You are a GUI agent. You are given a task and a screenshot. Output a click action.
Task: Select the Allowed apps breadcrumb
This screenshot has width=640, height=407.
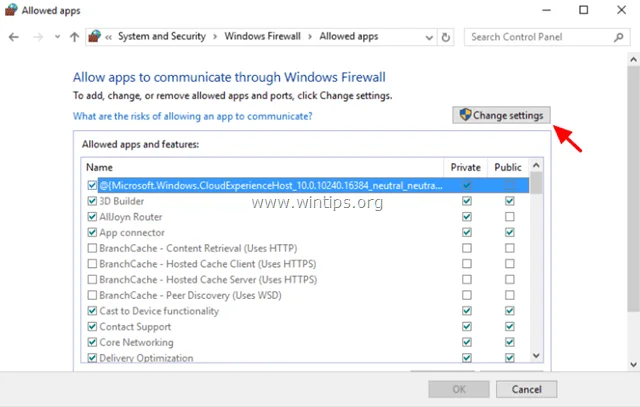pos(349,36)
